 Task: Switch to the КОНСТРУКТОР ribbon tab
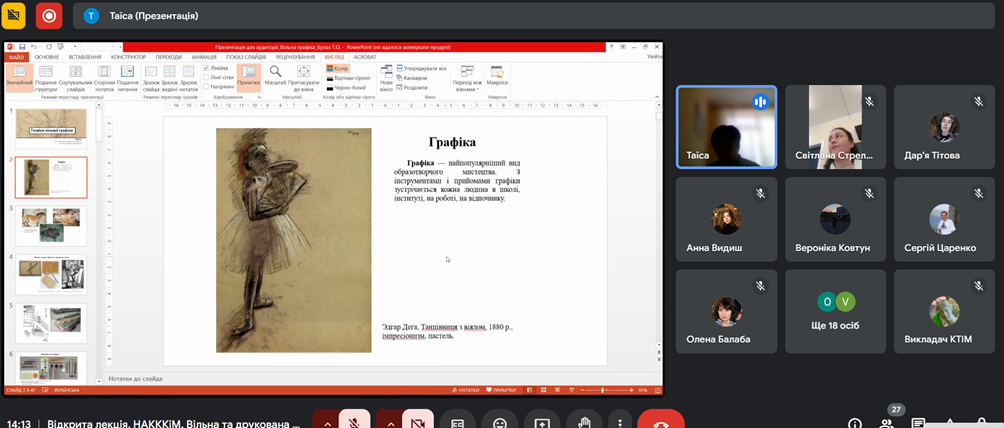pos(128,57)
